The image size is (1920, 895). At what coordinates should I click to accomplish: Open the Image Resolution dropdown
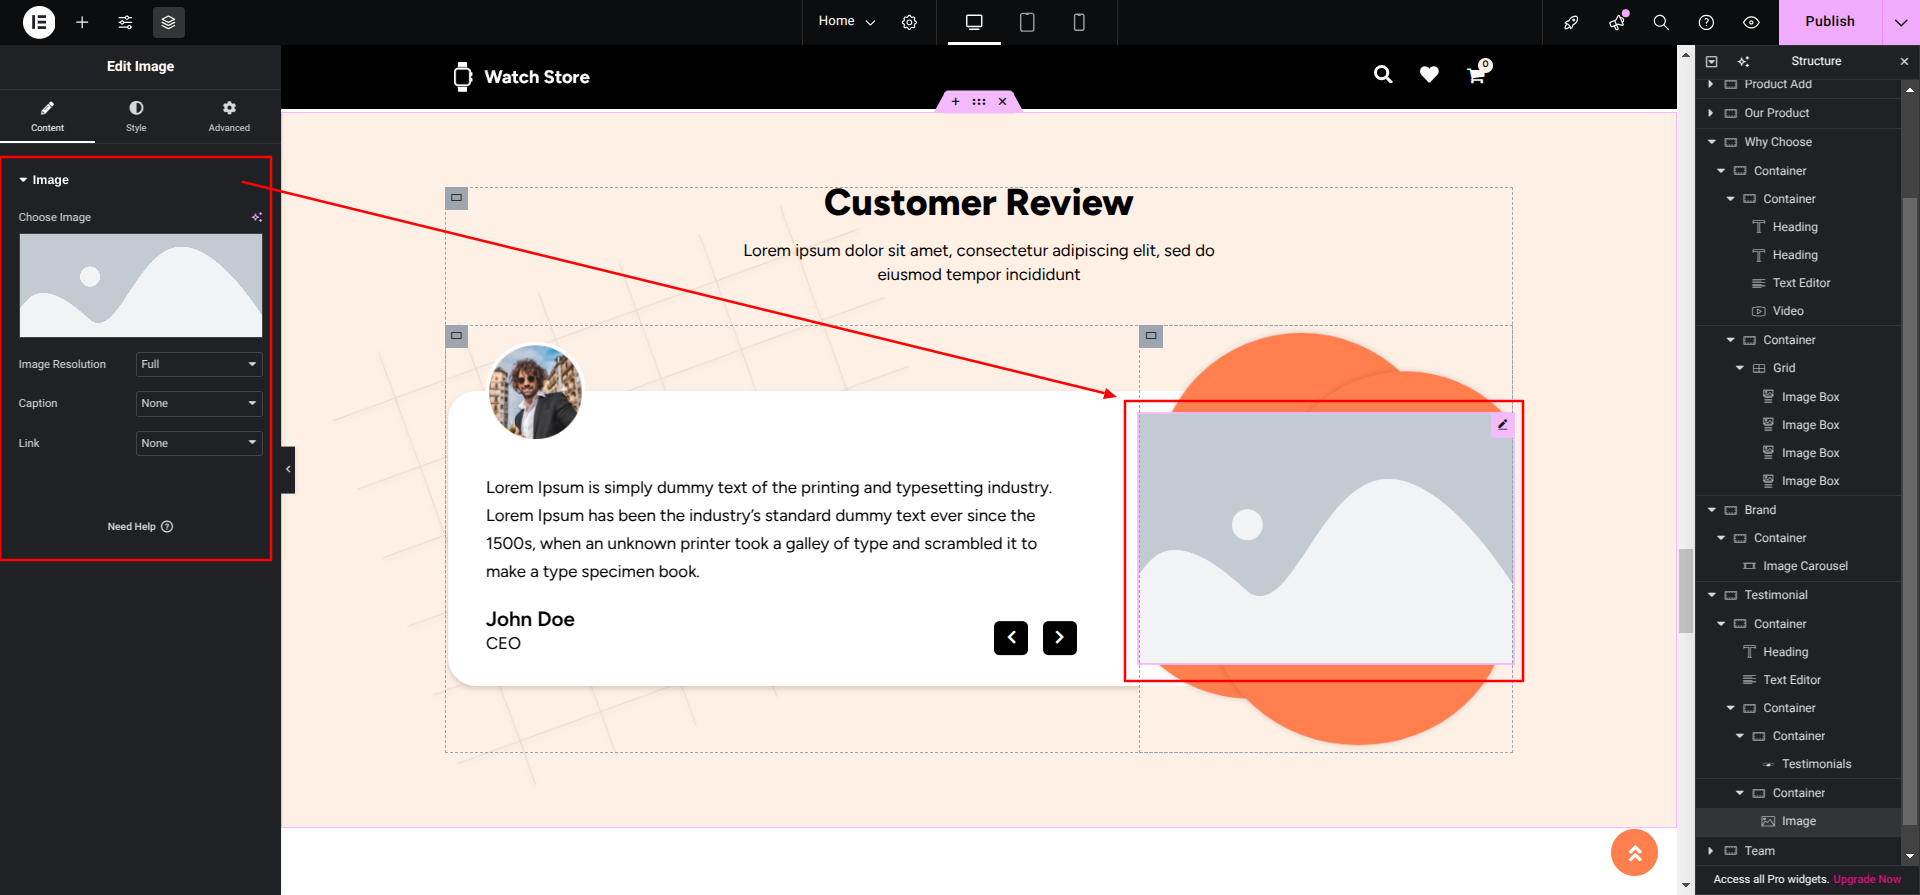coord(199,364)
